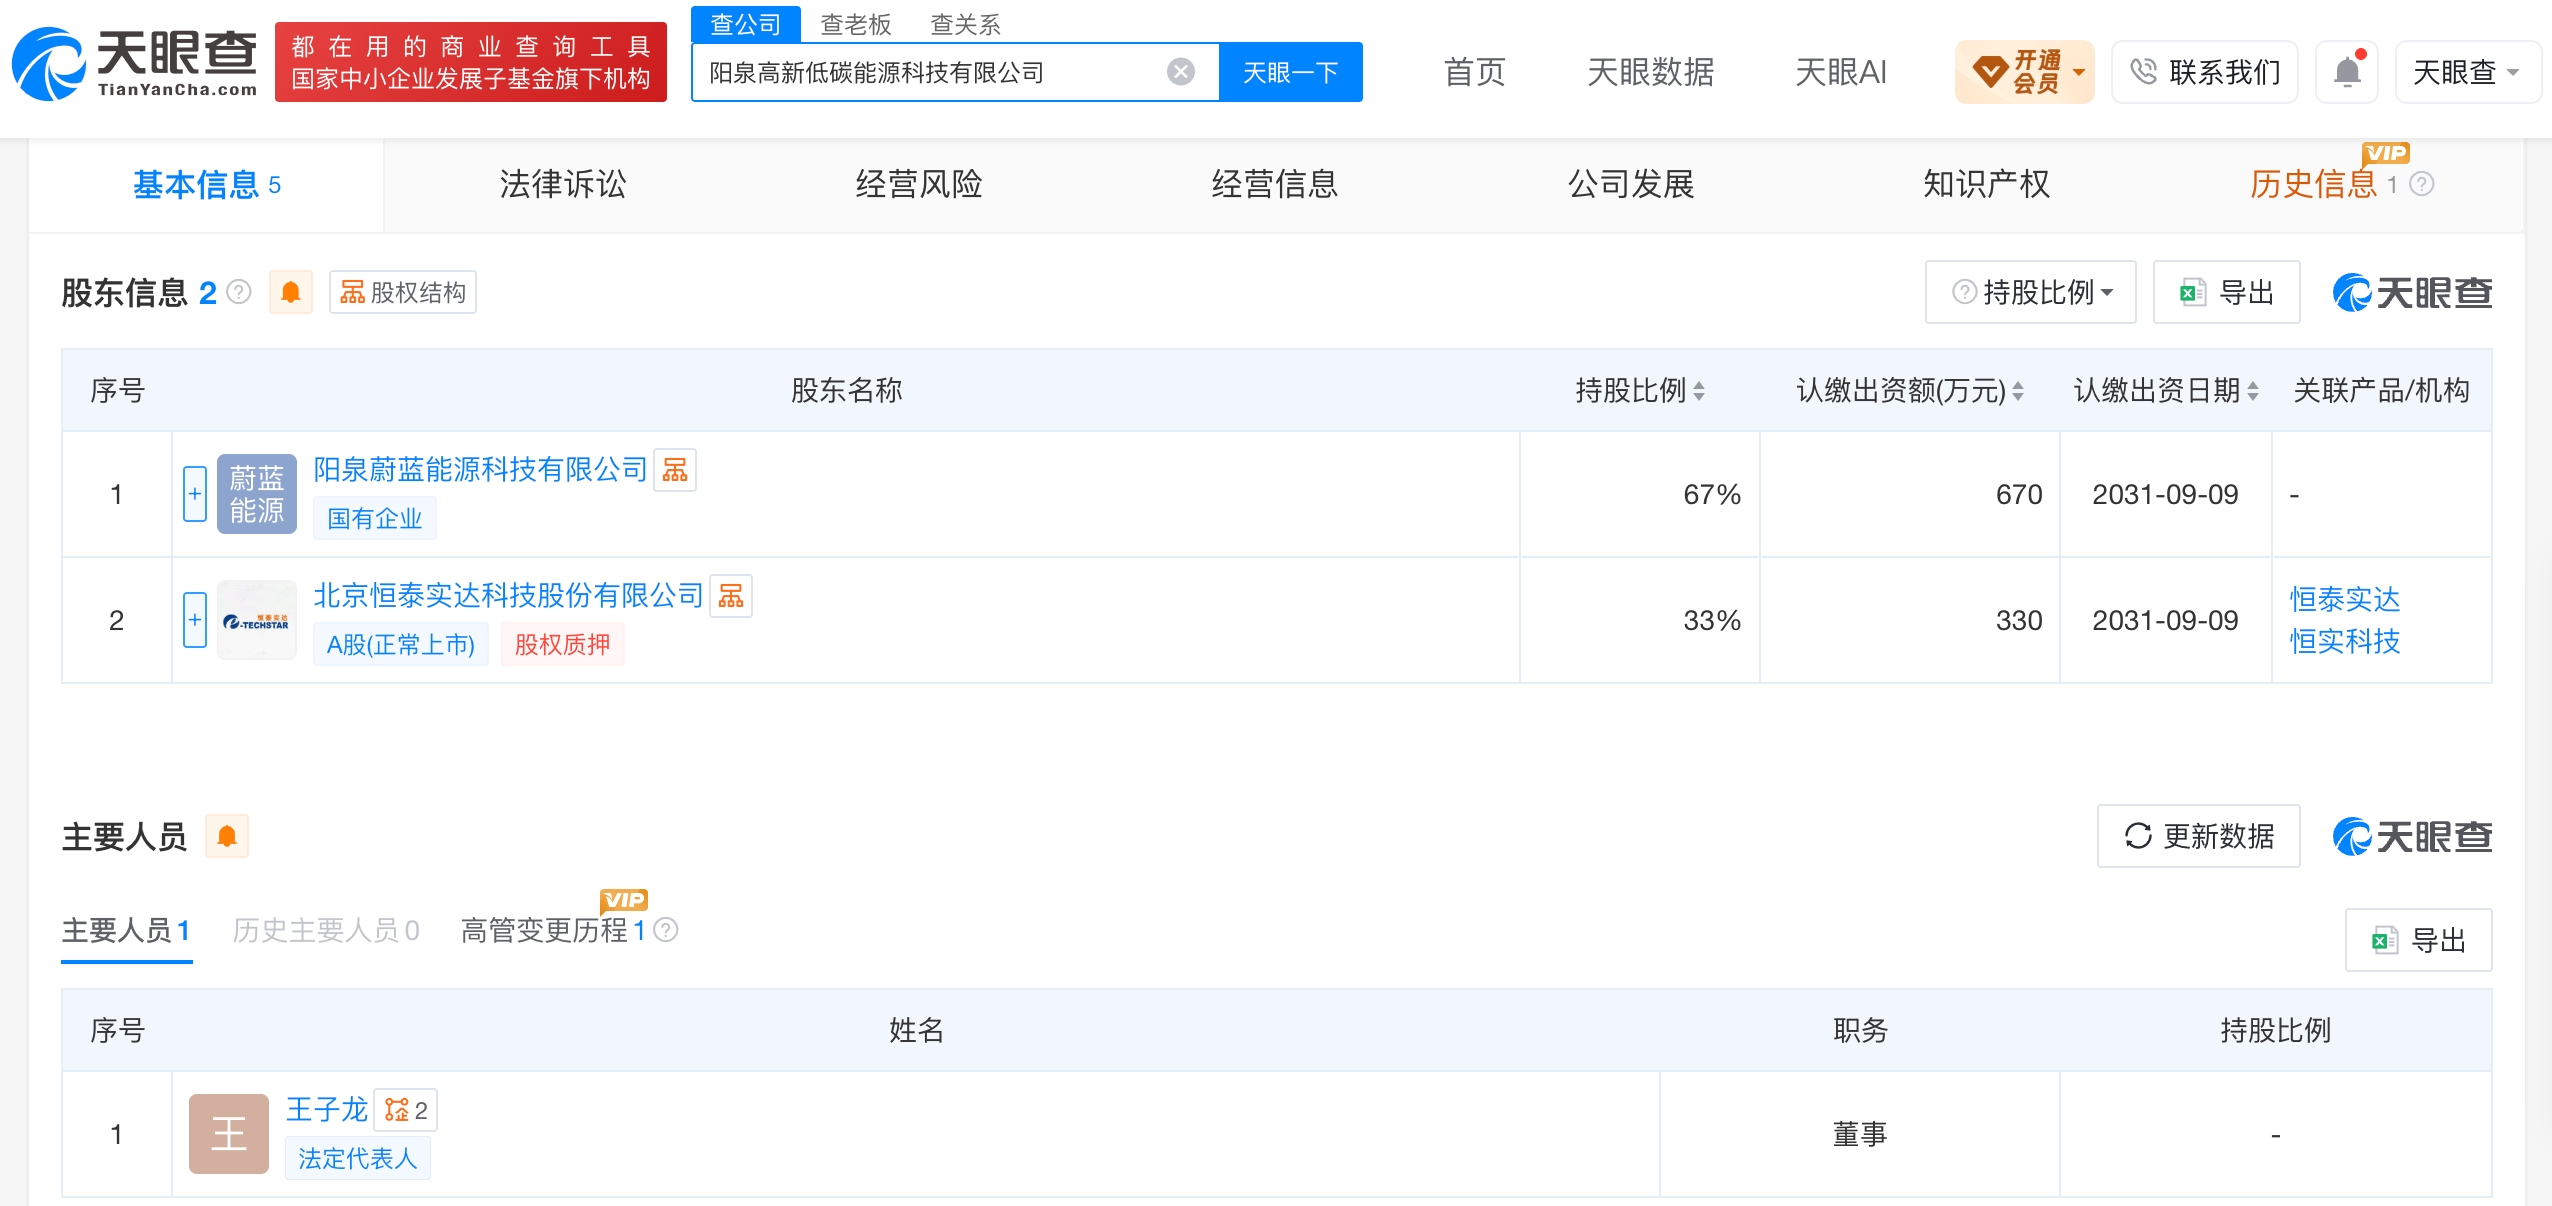2552x1206 pixels.
Task: Click Excel icon in shareholder 导出 button
Action: (x=2193, y=292)
